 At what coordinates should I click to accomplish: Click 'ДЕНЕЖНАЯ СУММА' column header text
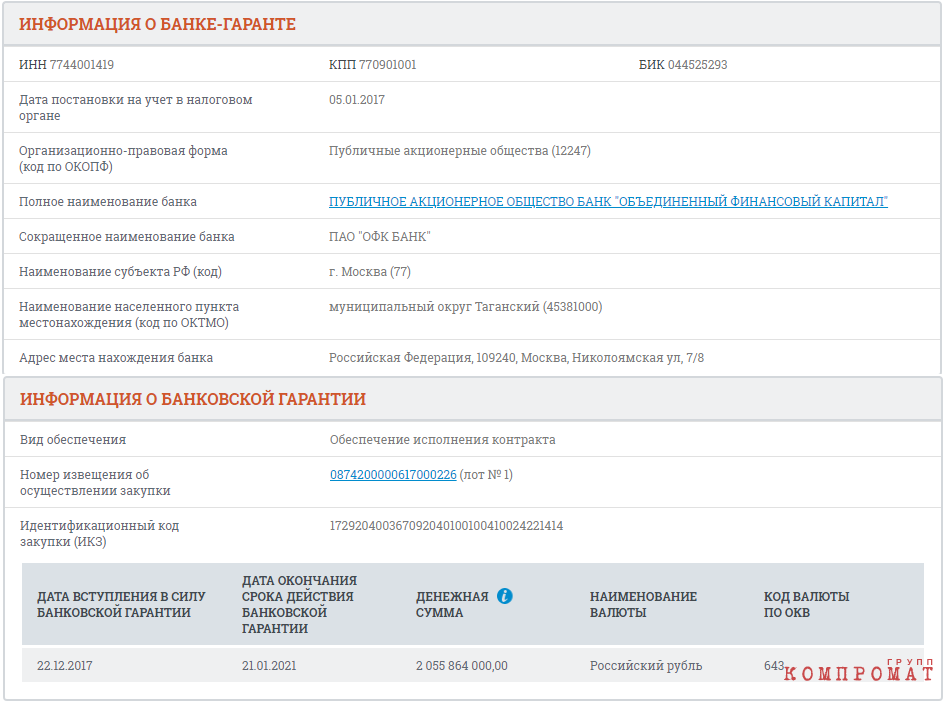[x=452, y=604]
